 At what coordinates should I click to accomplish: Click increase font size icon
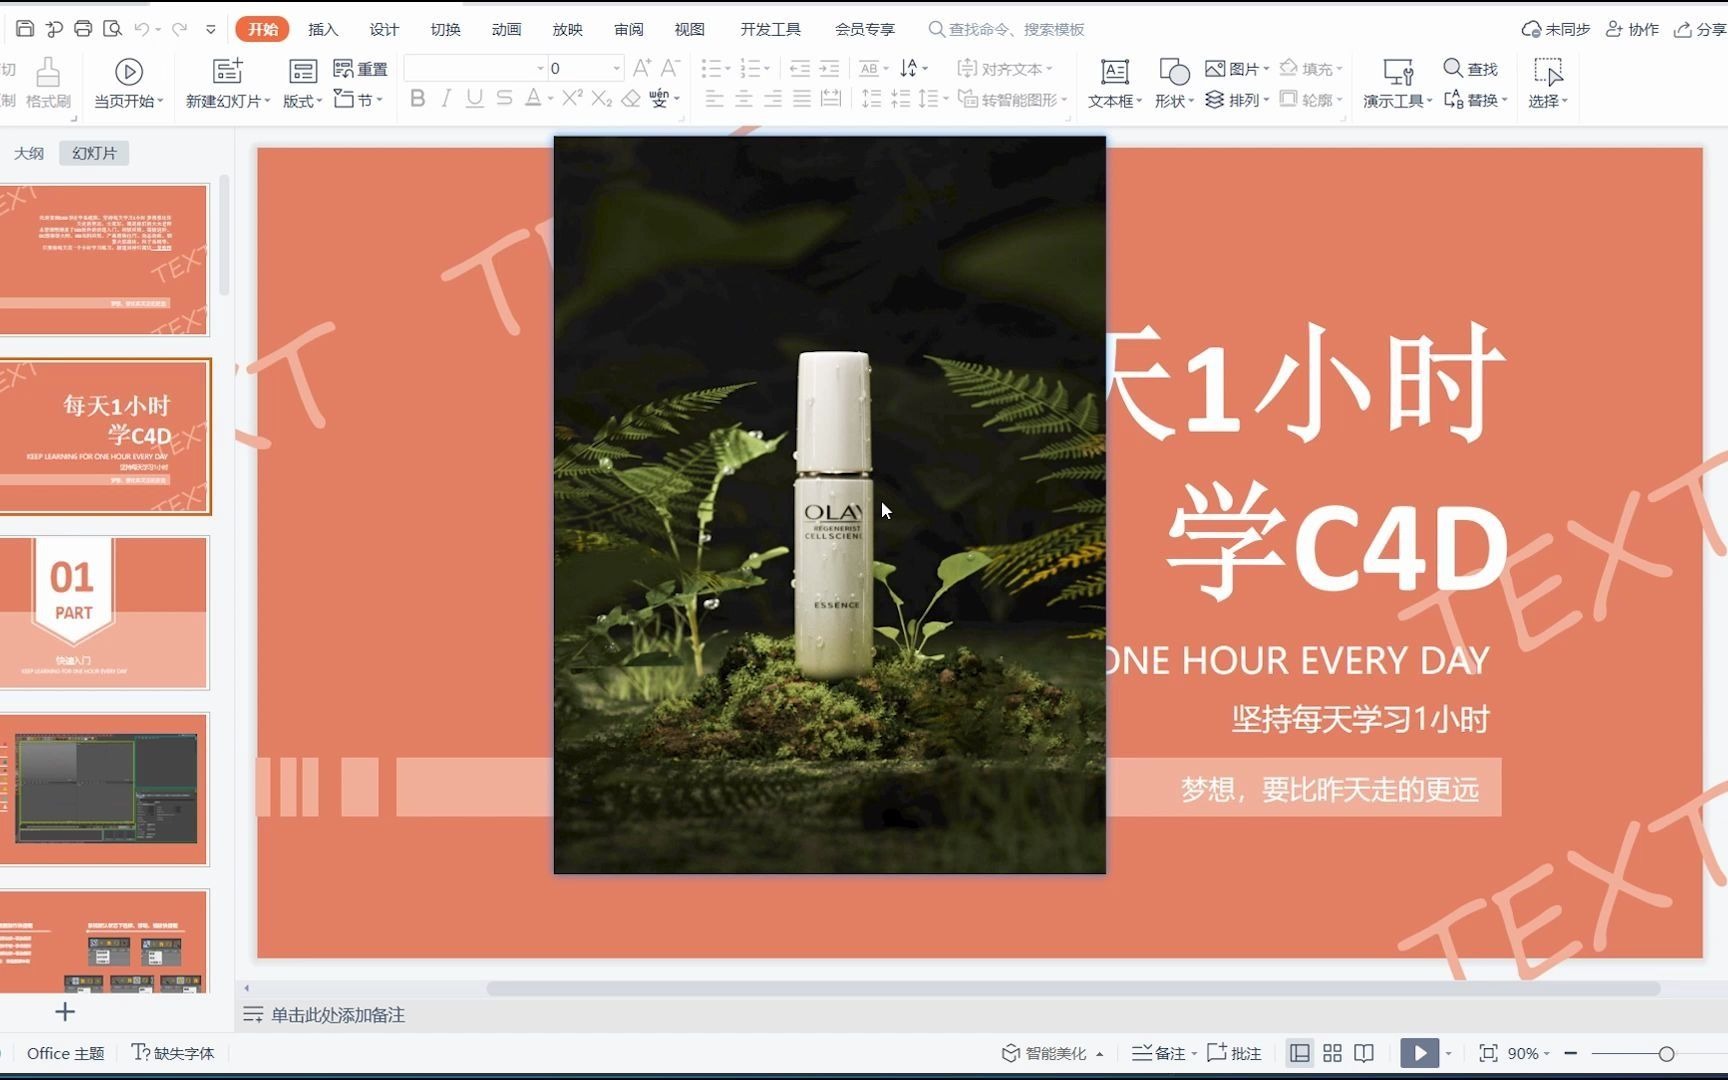[642, 68]
